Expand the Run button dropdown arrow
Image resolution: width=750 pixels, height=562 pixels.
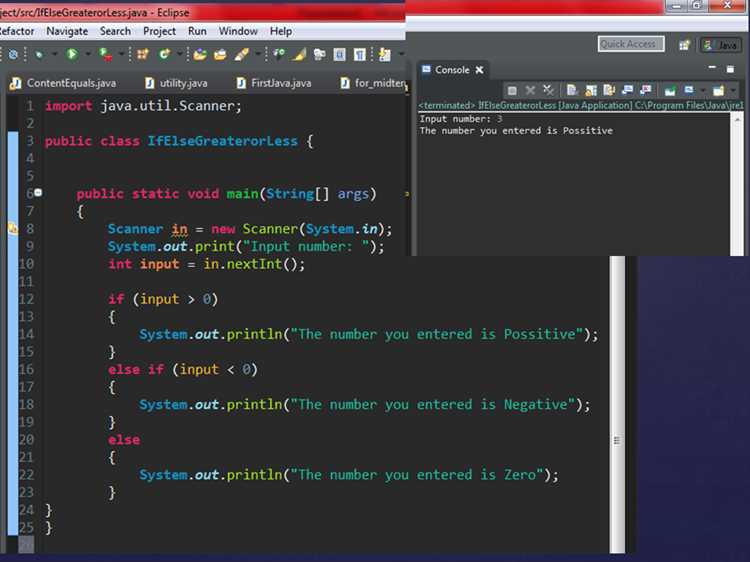pos(88,55)
